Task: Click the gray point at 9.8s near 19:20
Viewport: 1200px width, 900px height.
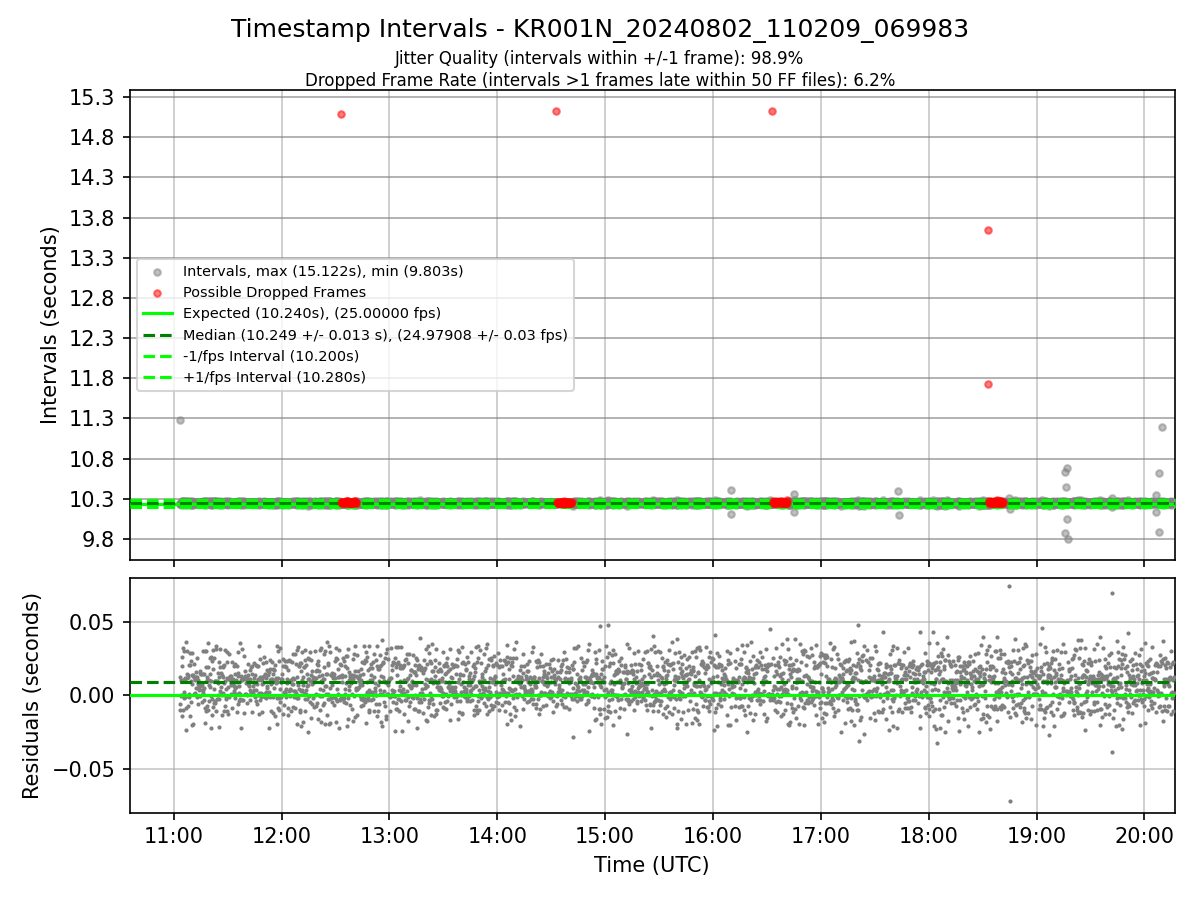Action: 1068,539
